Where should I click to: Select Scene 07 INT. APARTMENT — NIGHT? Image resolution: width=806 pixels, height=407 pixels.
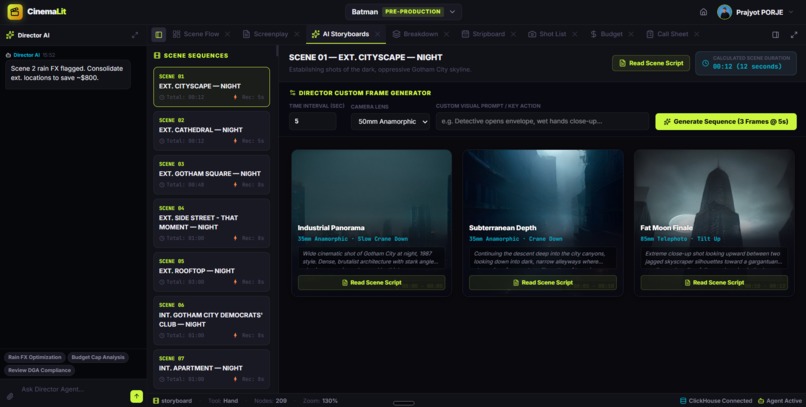[211, 369]
